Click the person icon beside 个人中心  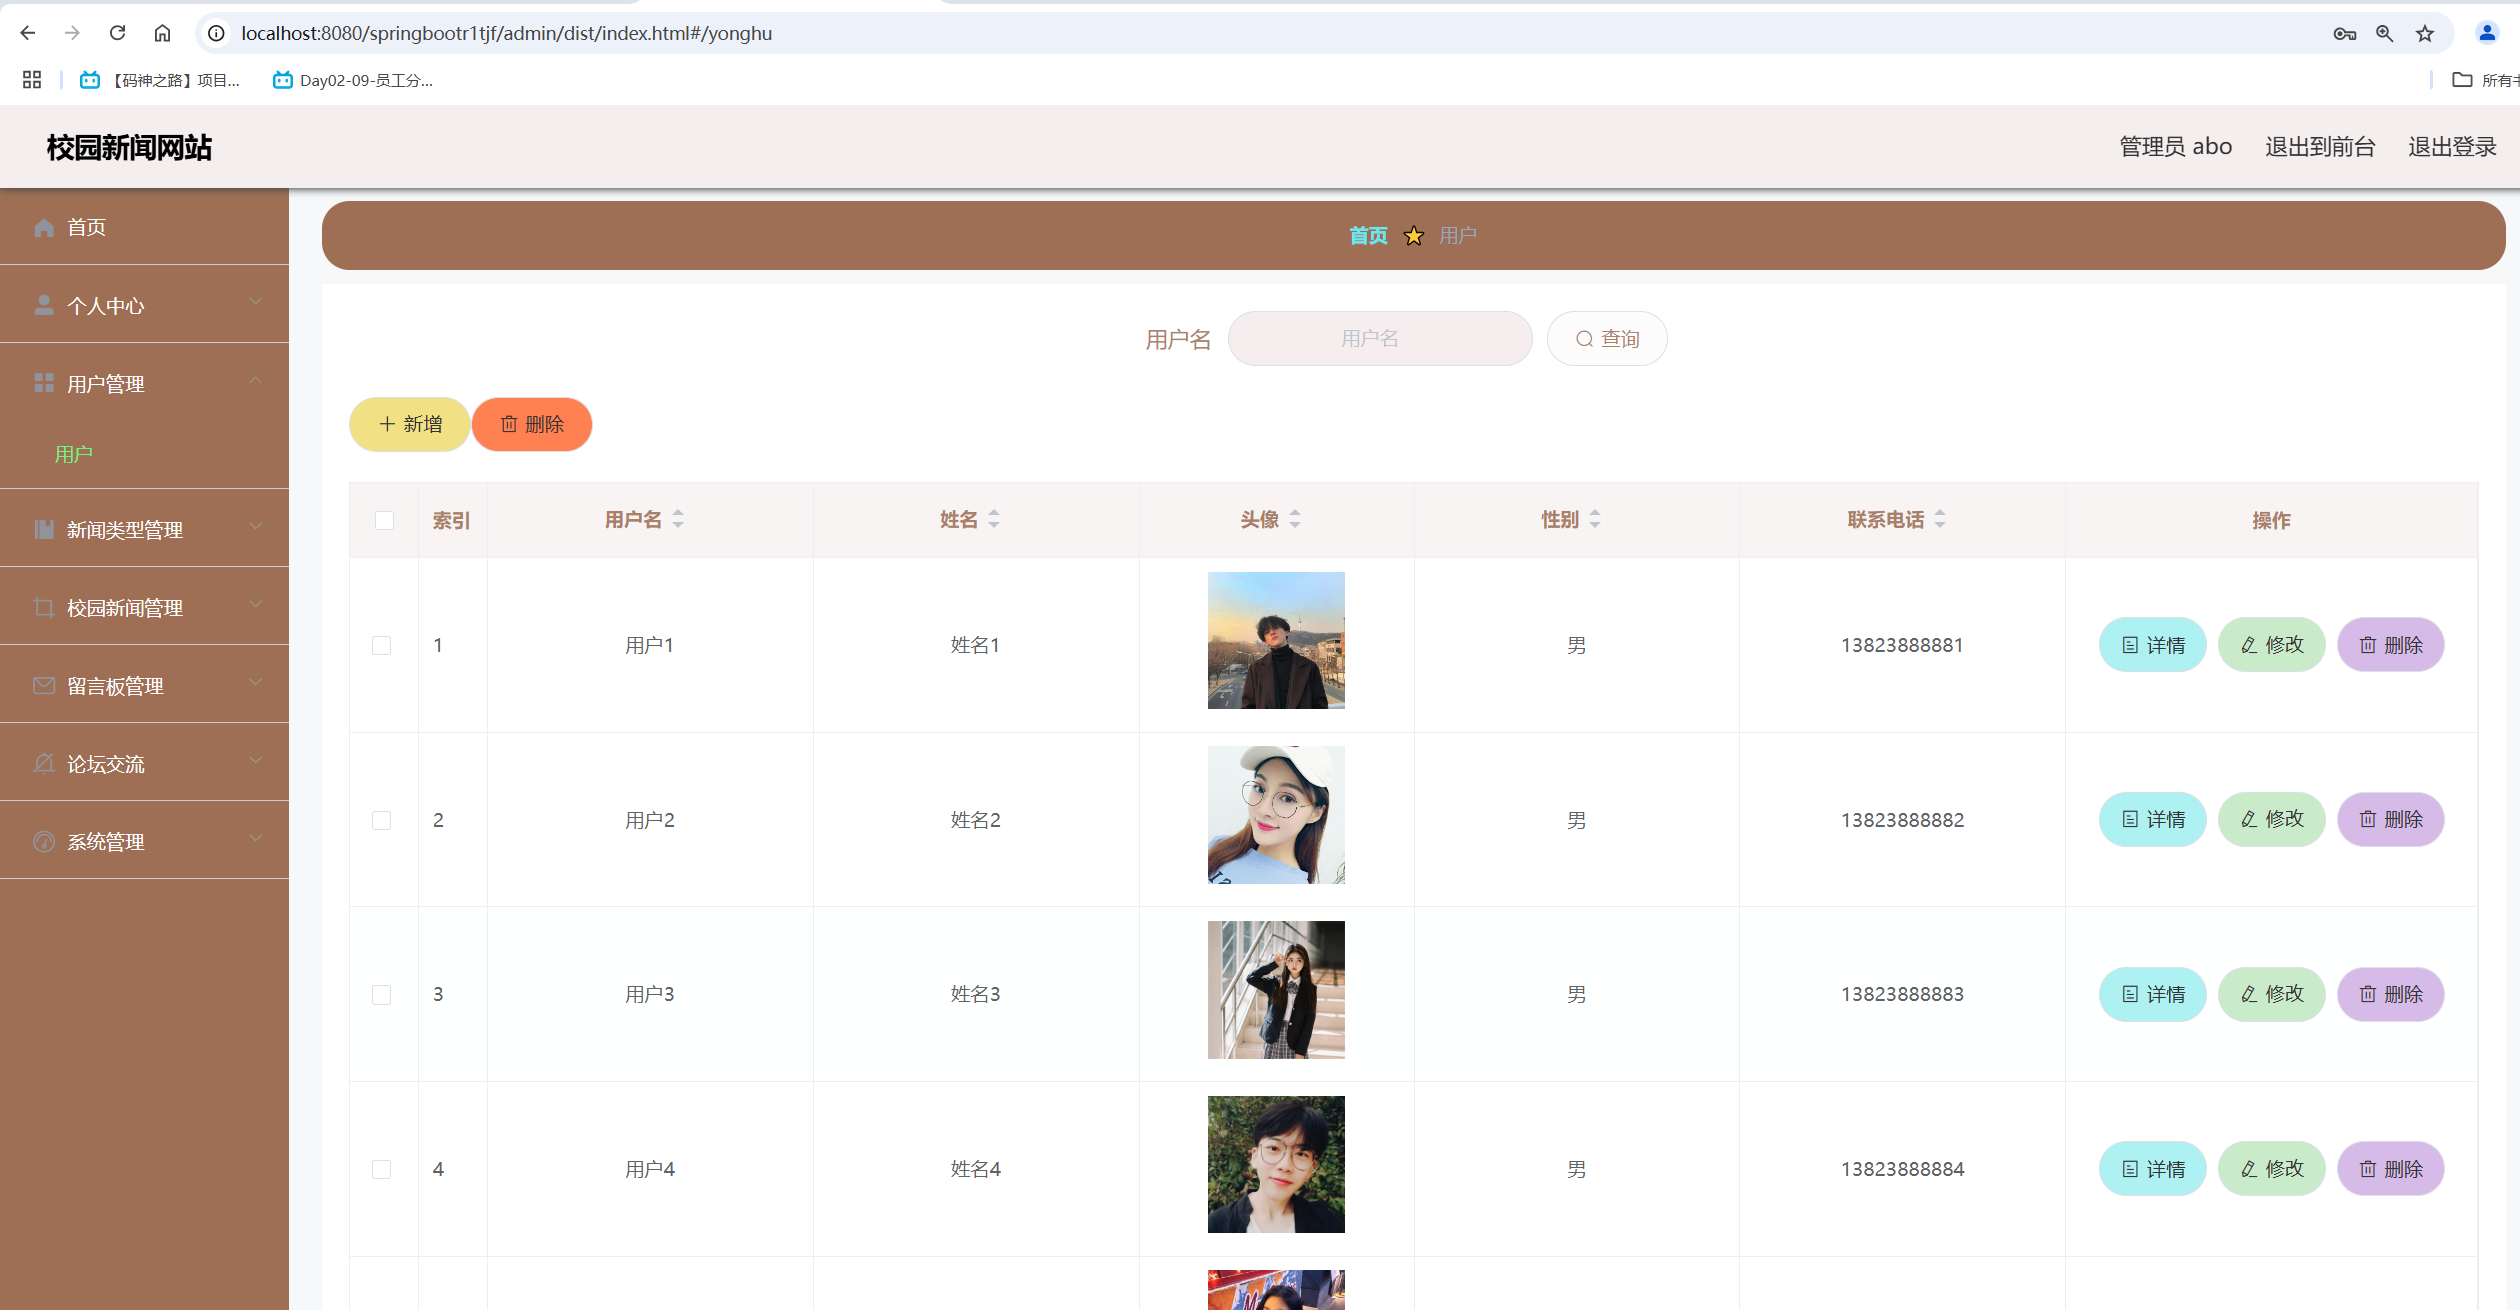coord(44,305)
